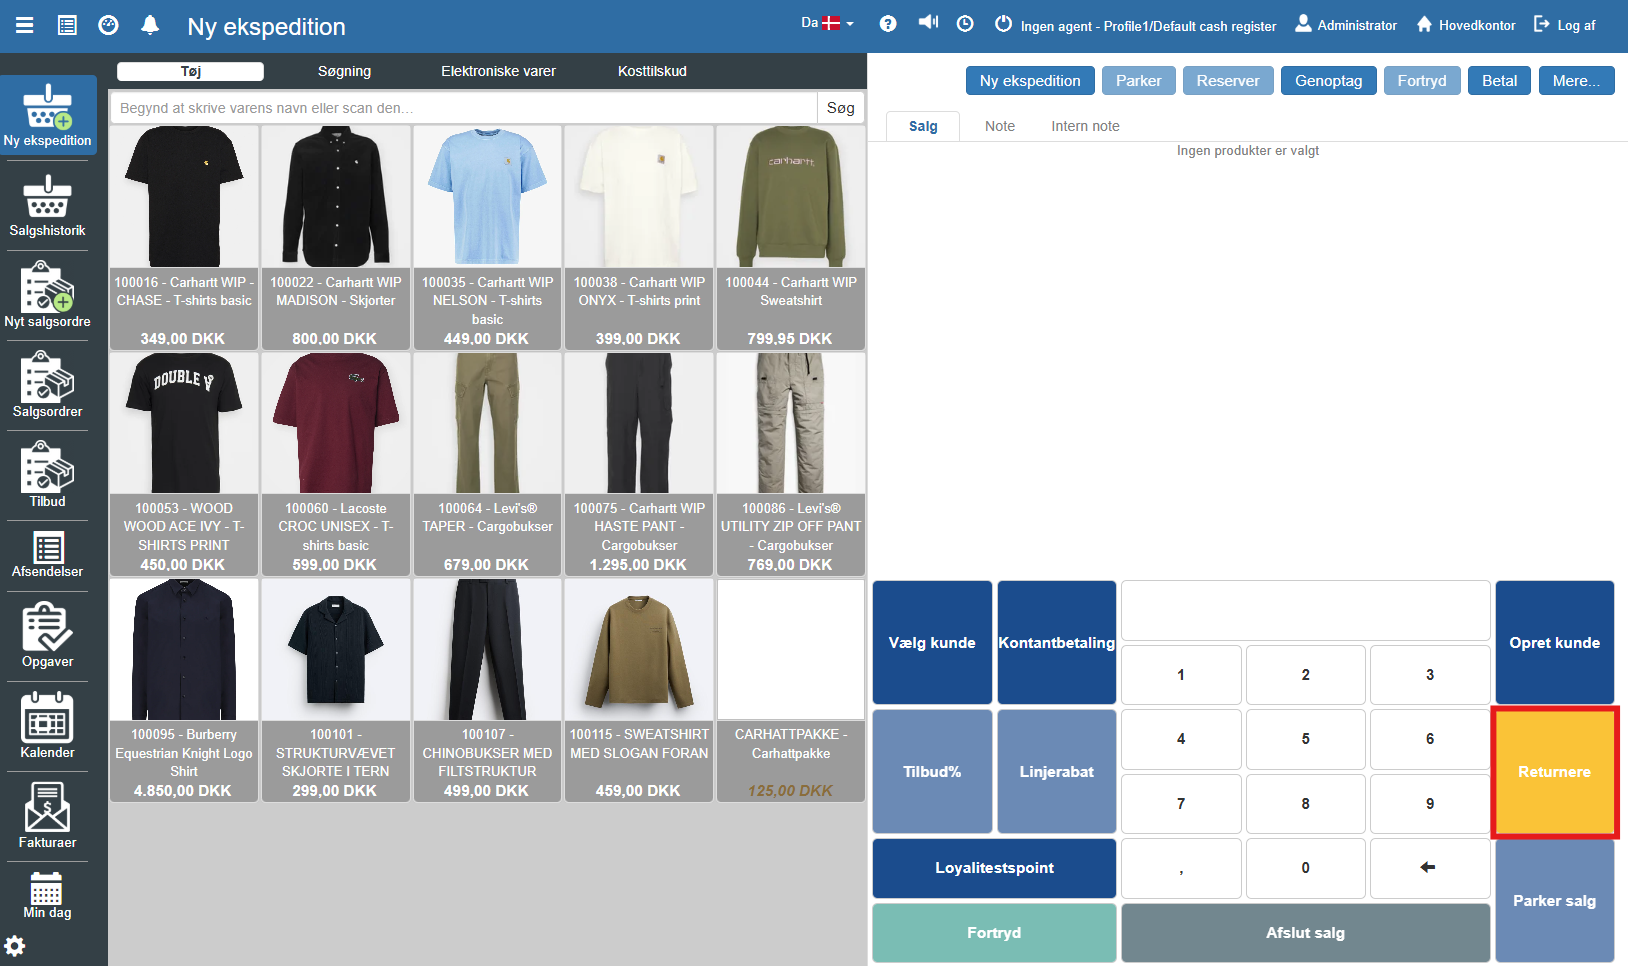Switch to the Tøj category tab
Viewport: 1628px width, 966px height.
[x=191, y=71]
